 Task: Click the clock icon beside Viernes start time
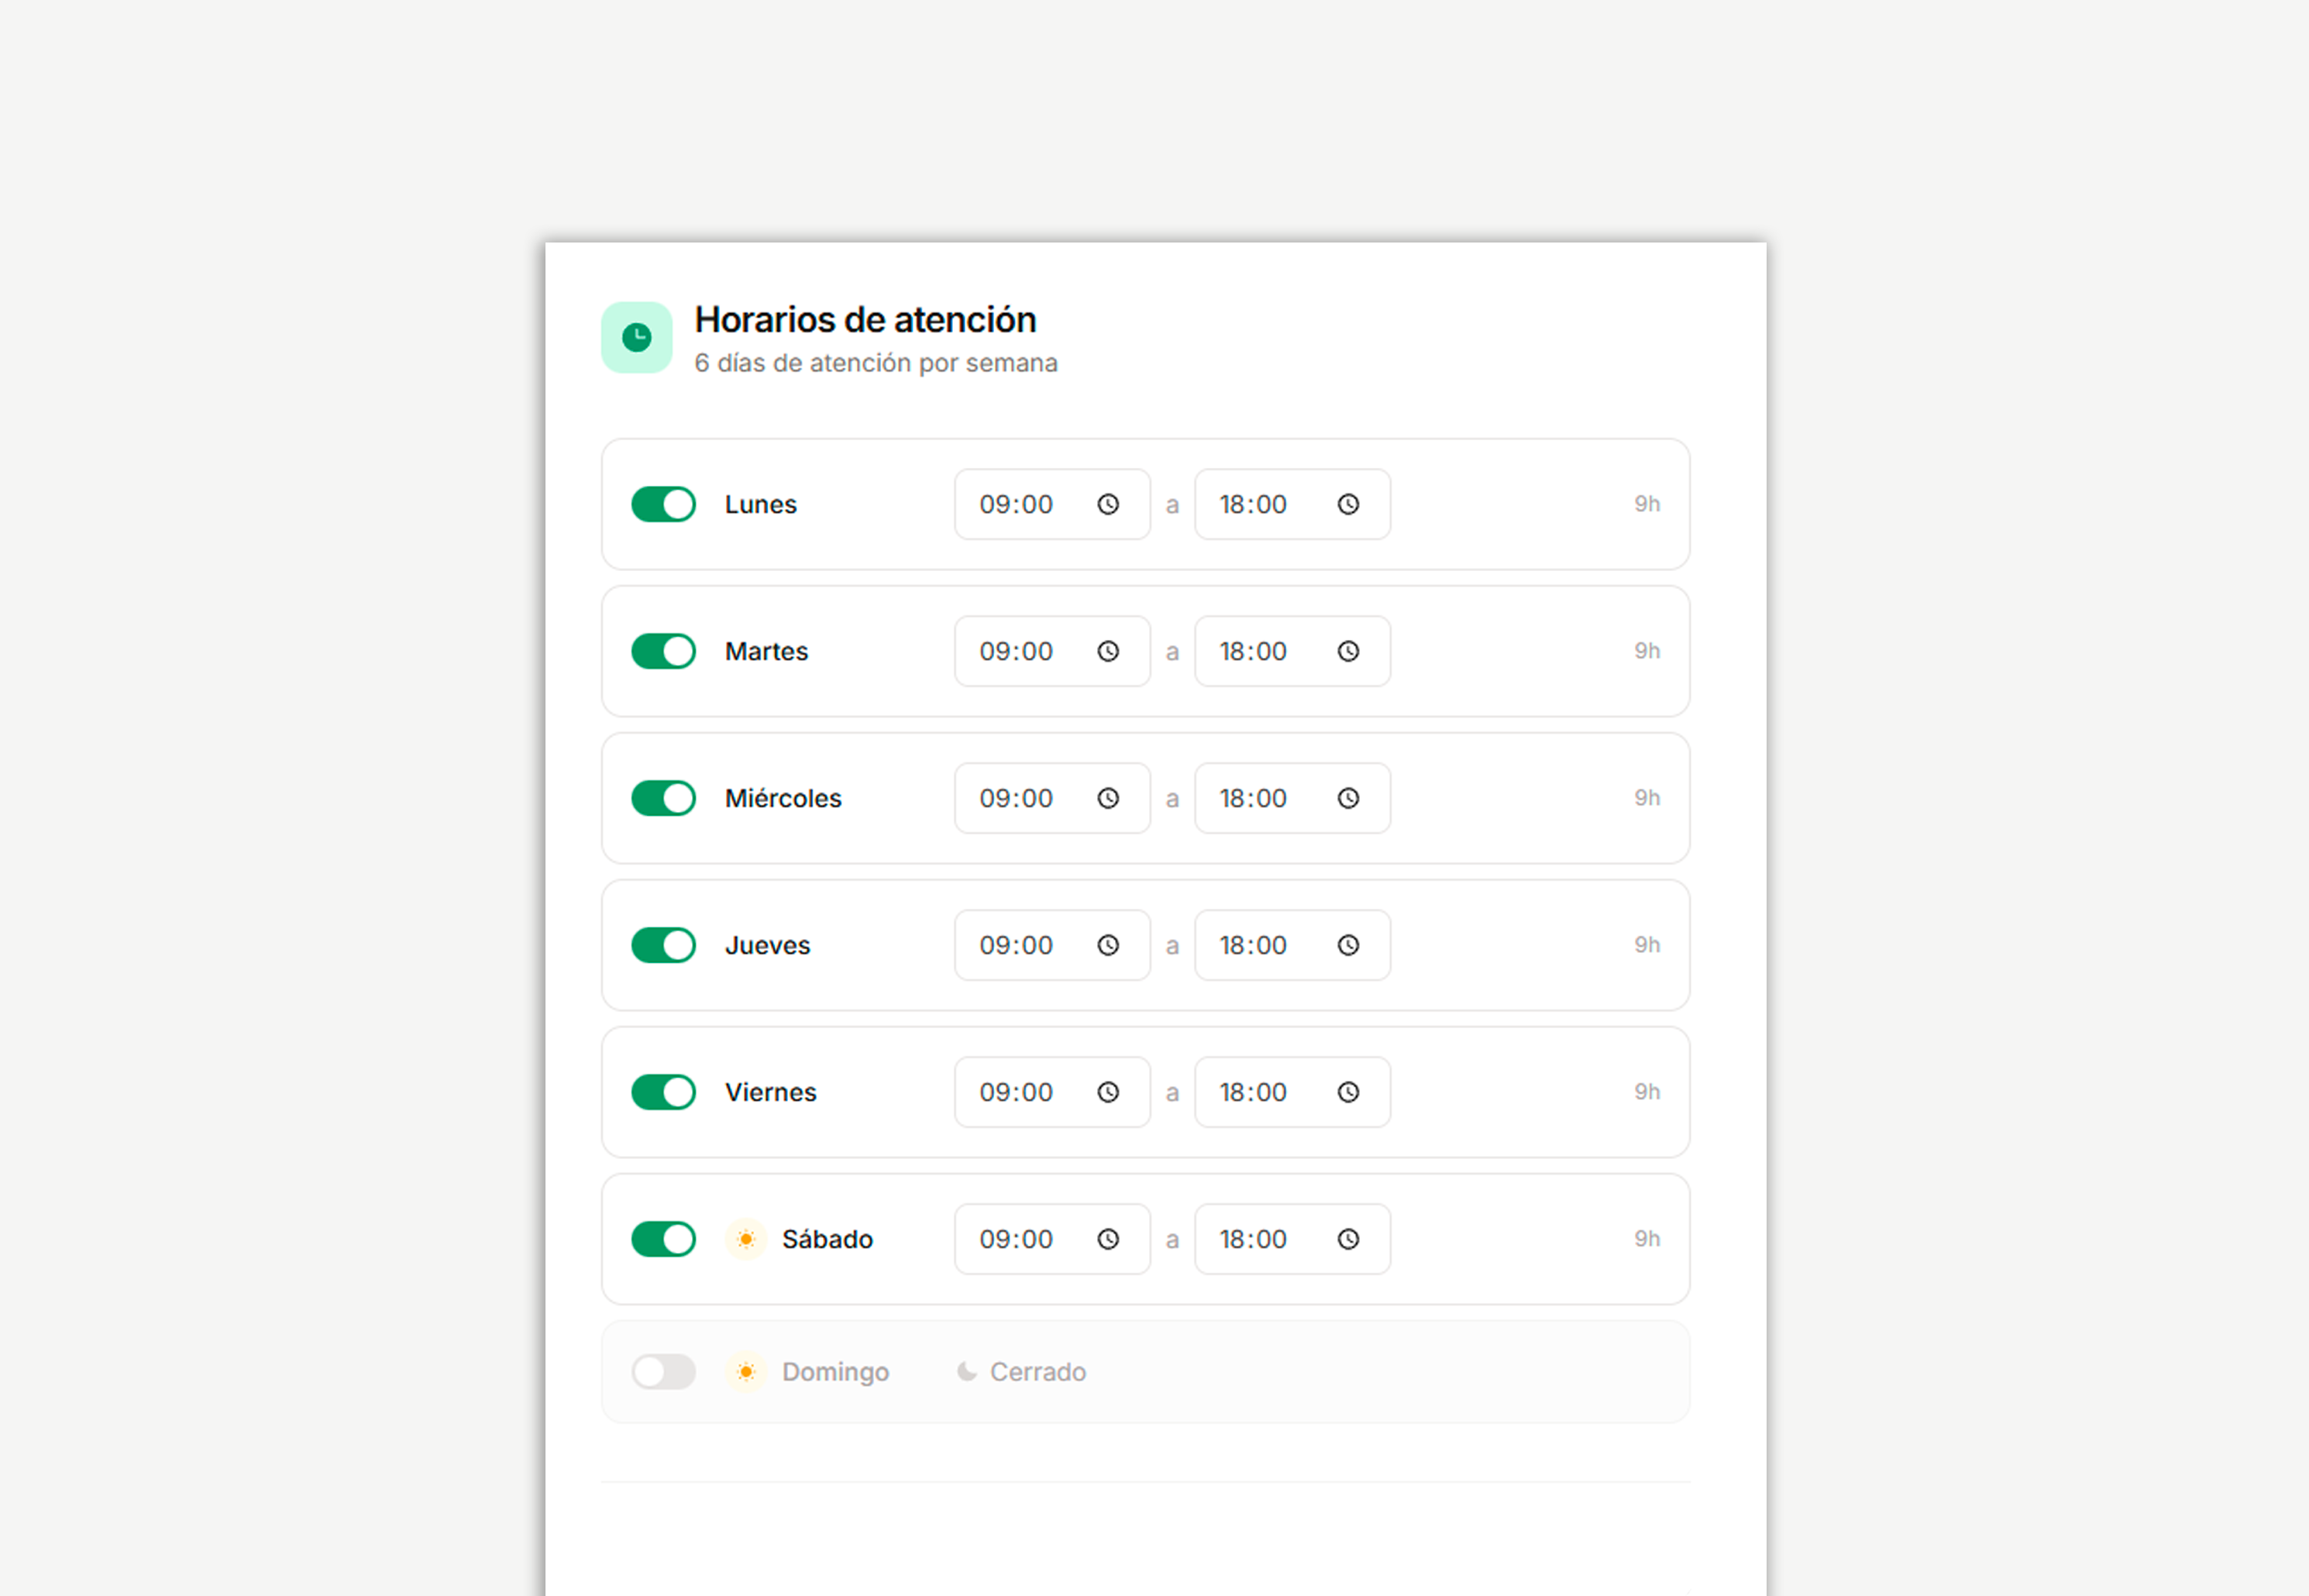(1109, 1092)
